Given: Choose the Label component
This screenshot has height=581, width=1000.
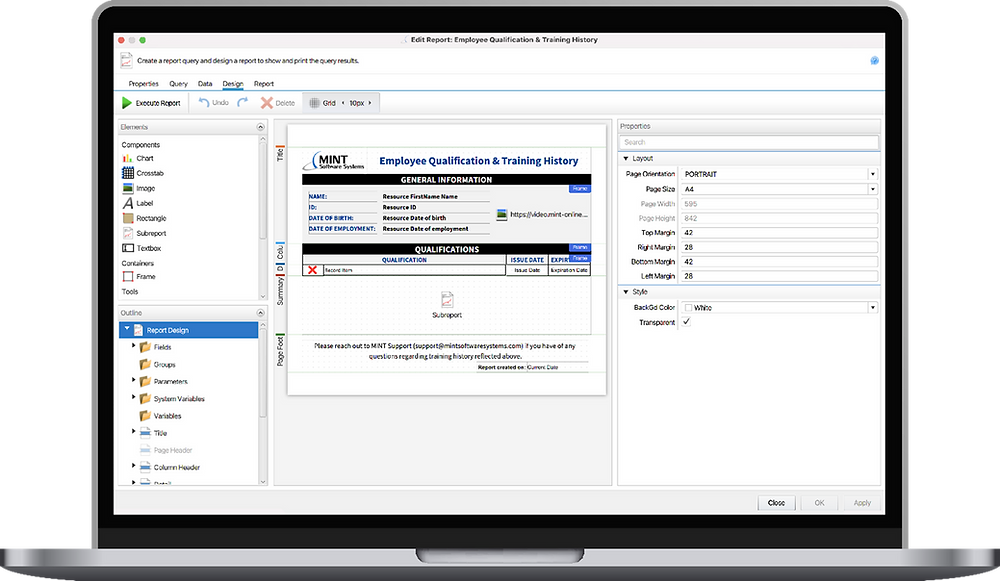Looking at the screenshot, I should pos(138,203).
